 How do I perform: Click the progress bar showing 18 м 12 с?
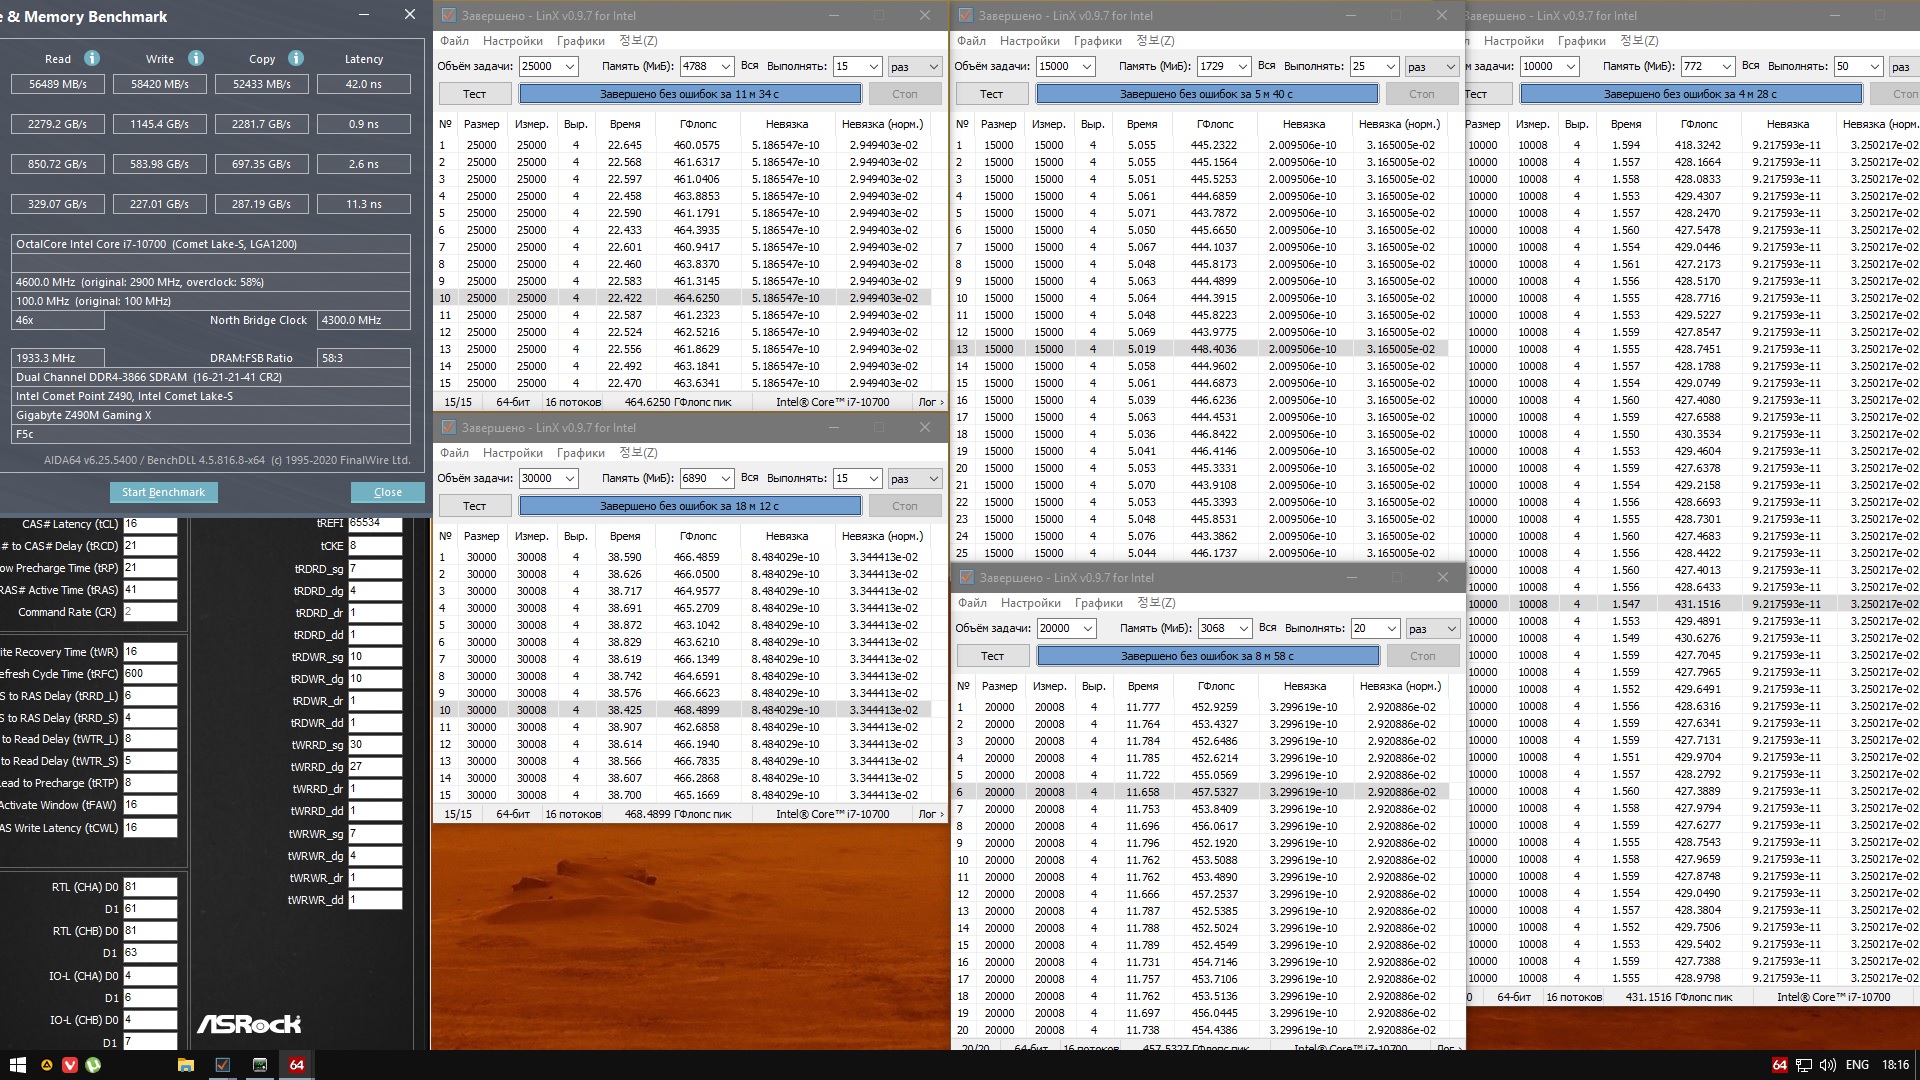(x=689, y=506)
